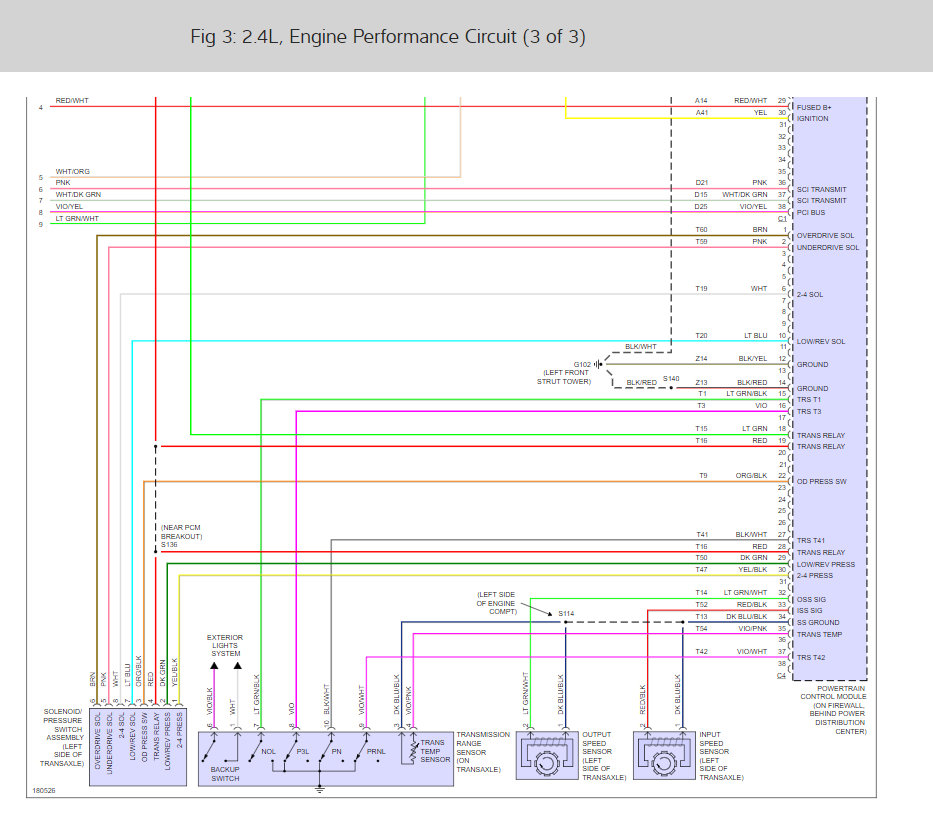Click the 'VIO/WHT' wire label at T42
Screen dimensions: 933x817
[x=752, y=652]
